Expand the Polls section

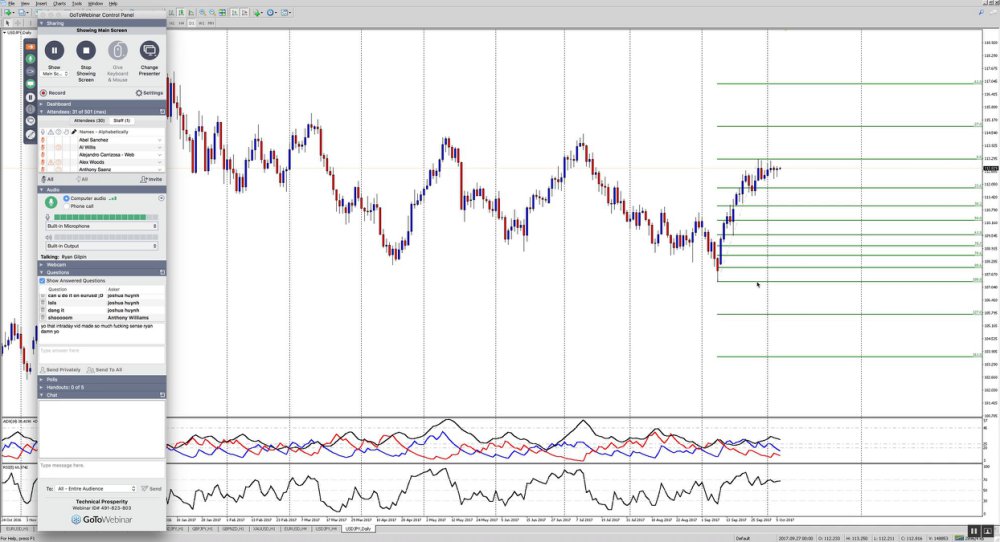pos(102,379)
